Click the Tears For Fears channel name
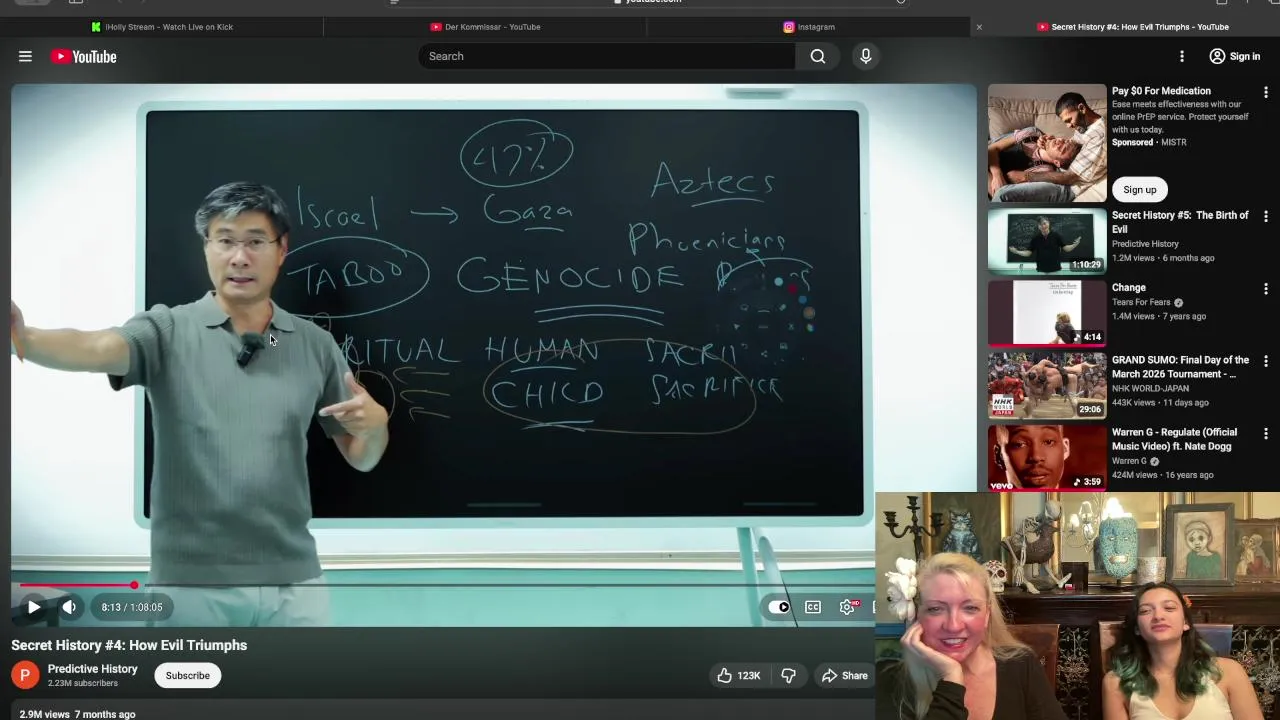Viewport: 1280px width, 720px height. pos(1141,302)
